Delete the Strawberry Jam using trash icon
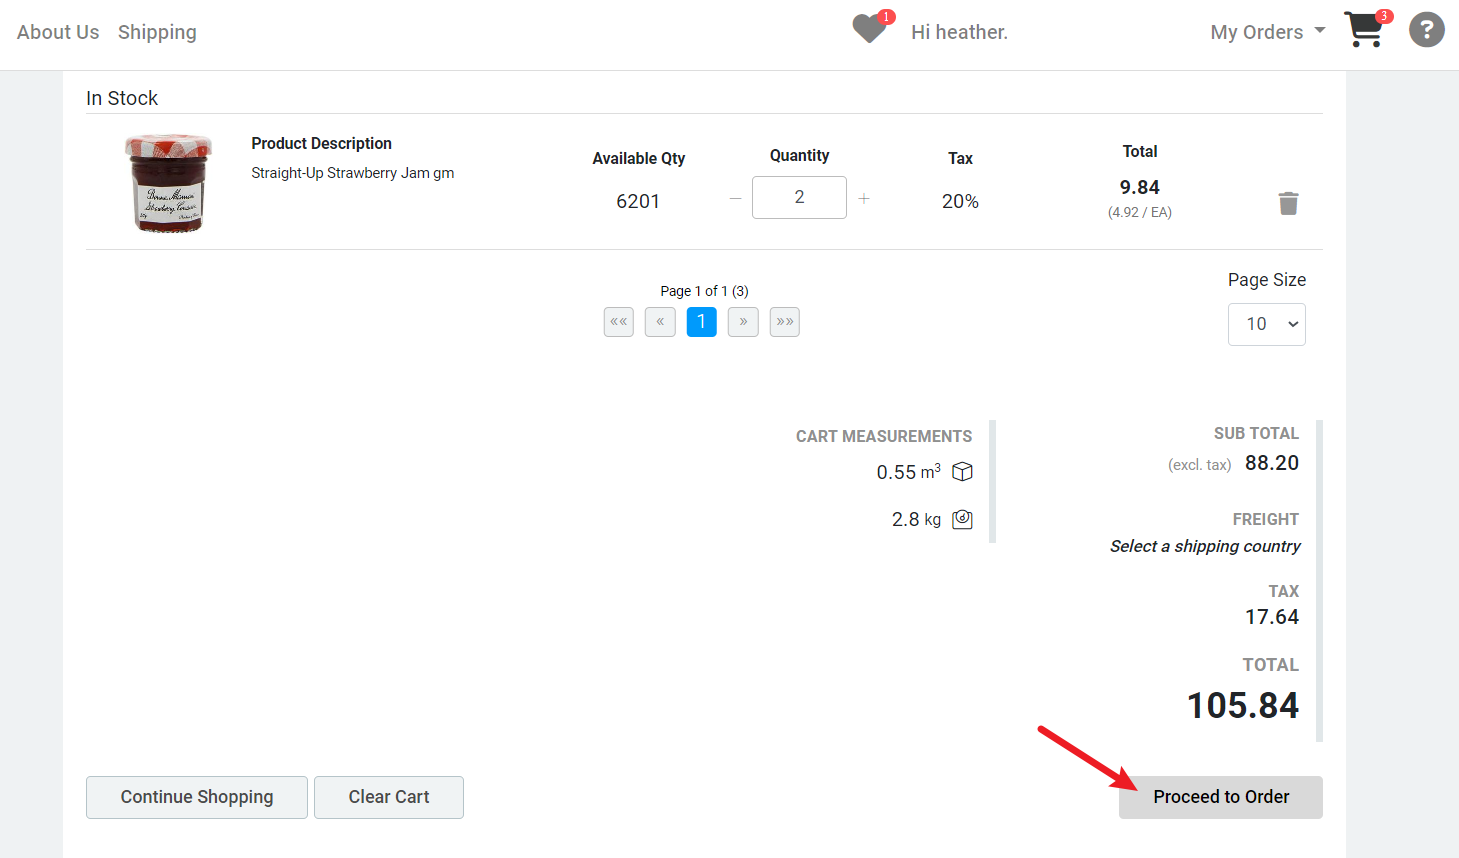Viewport: 1459px width, 858px height. click(1288, 203)
